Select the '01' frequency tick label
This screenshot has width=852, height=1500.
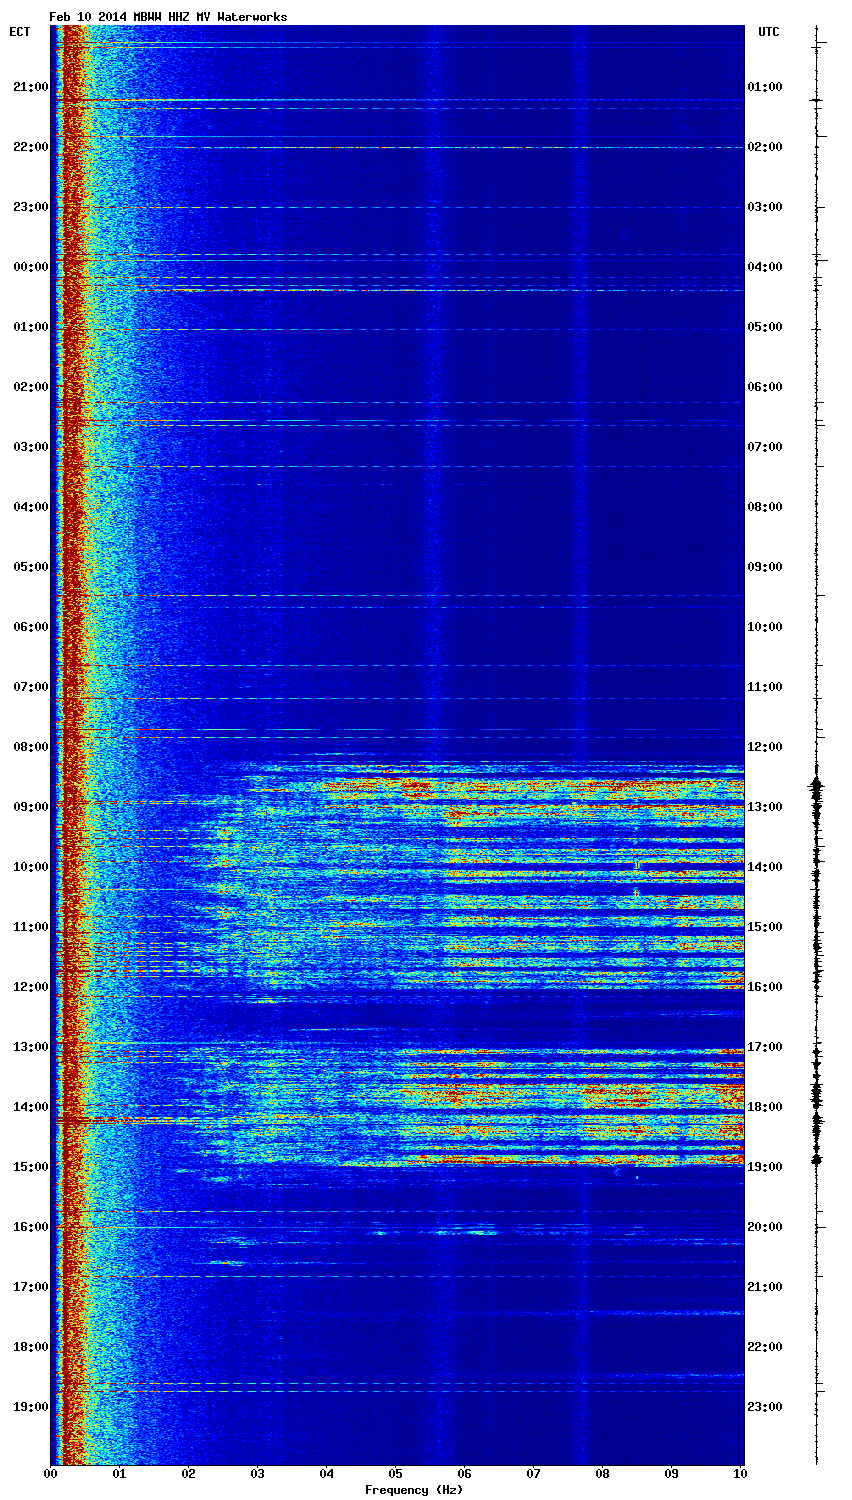[x=119, y=1474]
